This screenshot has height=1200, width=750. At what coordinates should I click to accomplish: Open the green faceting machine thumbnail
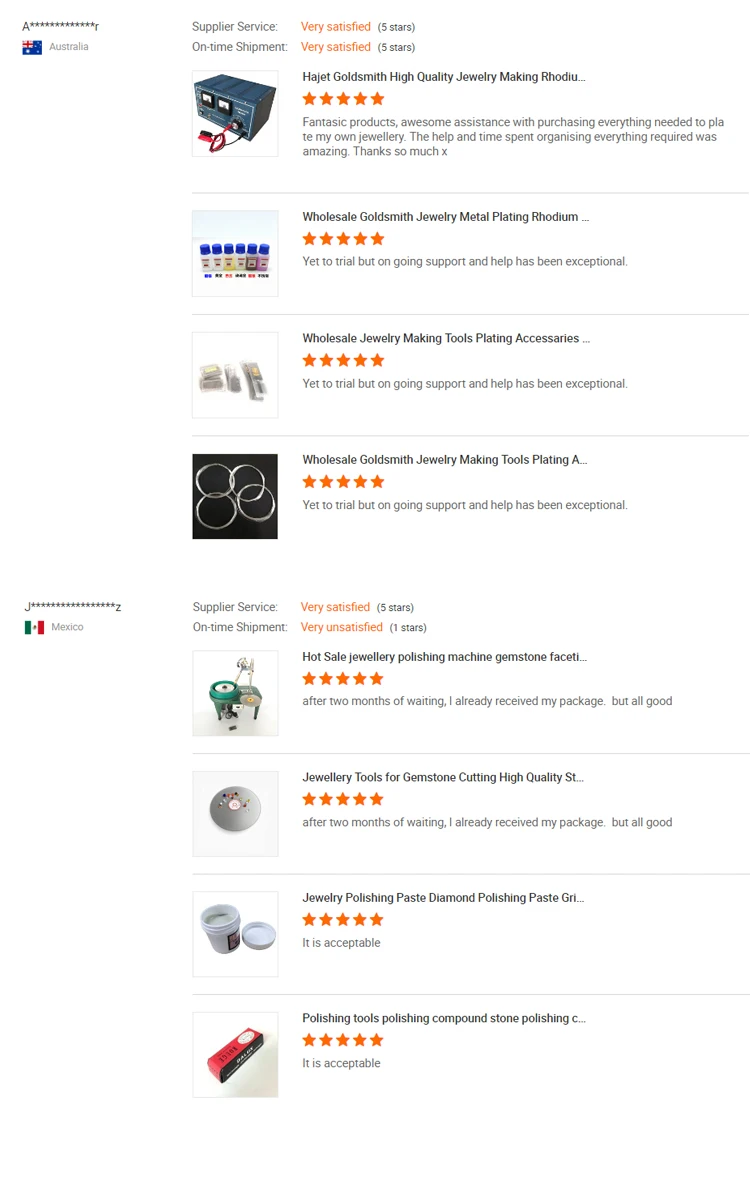coord(235,693)
